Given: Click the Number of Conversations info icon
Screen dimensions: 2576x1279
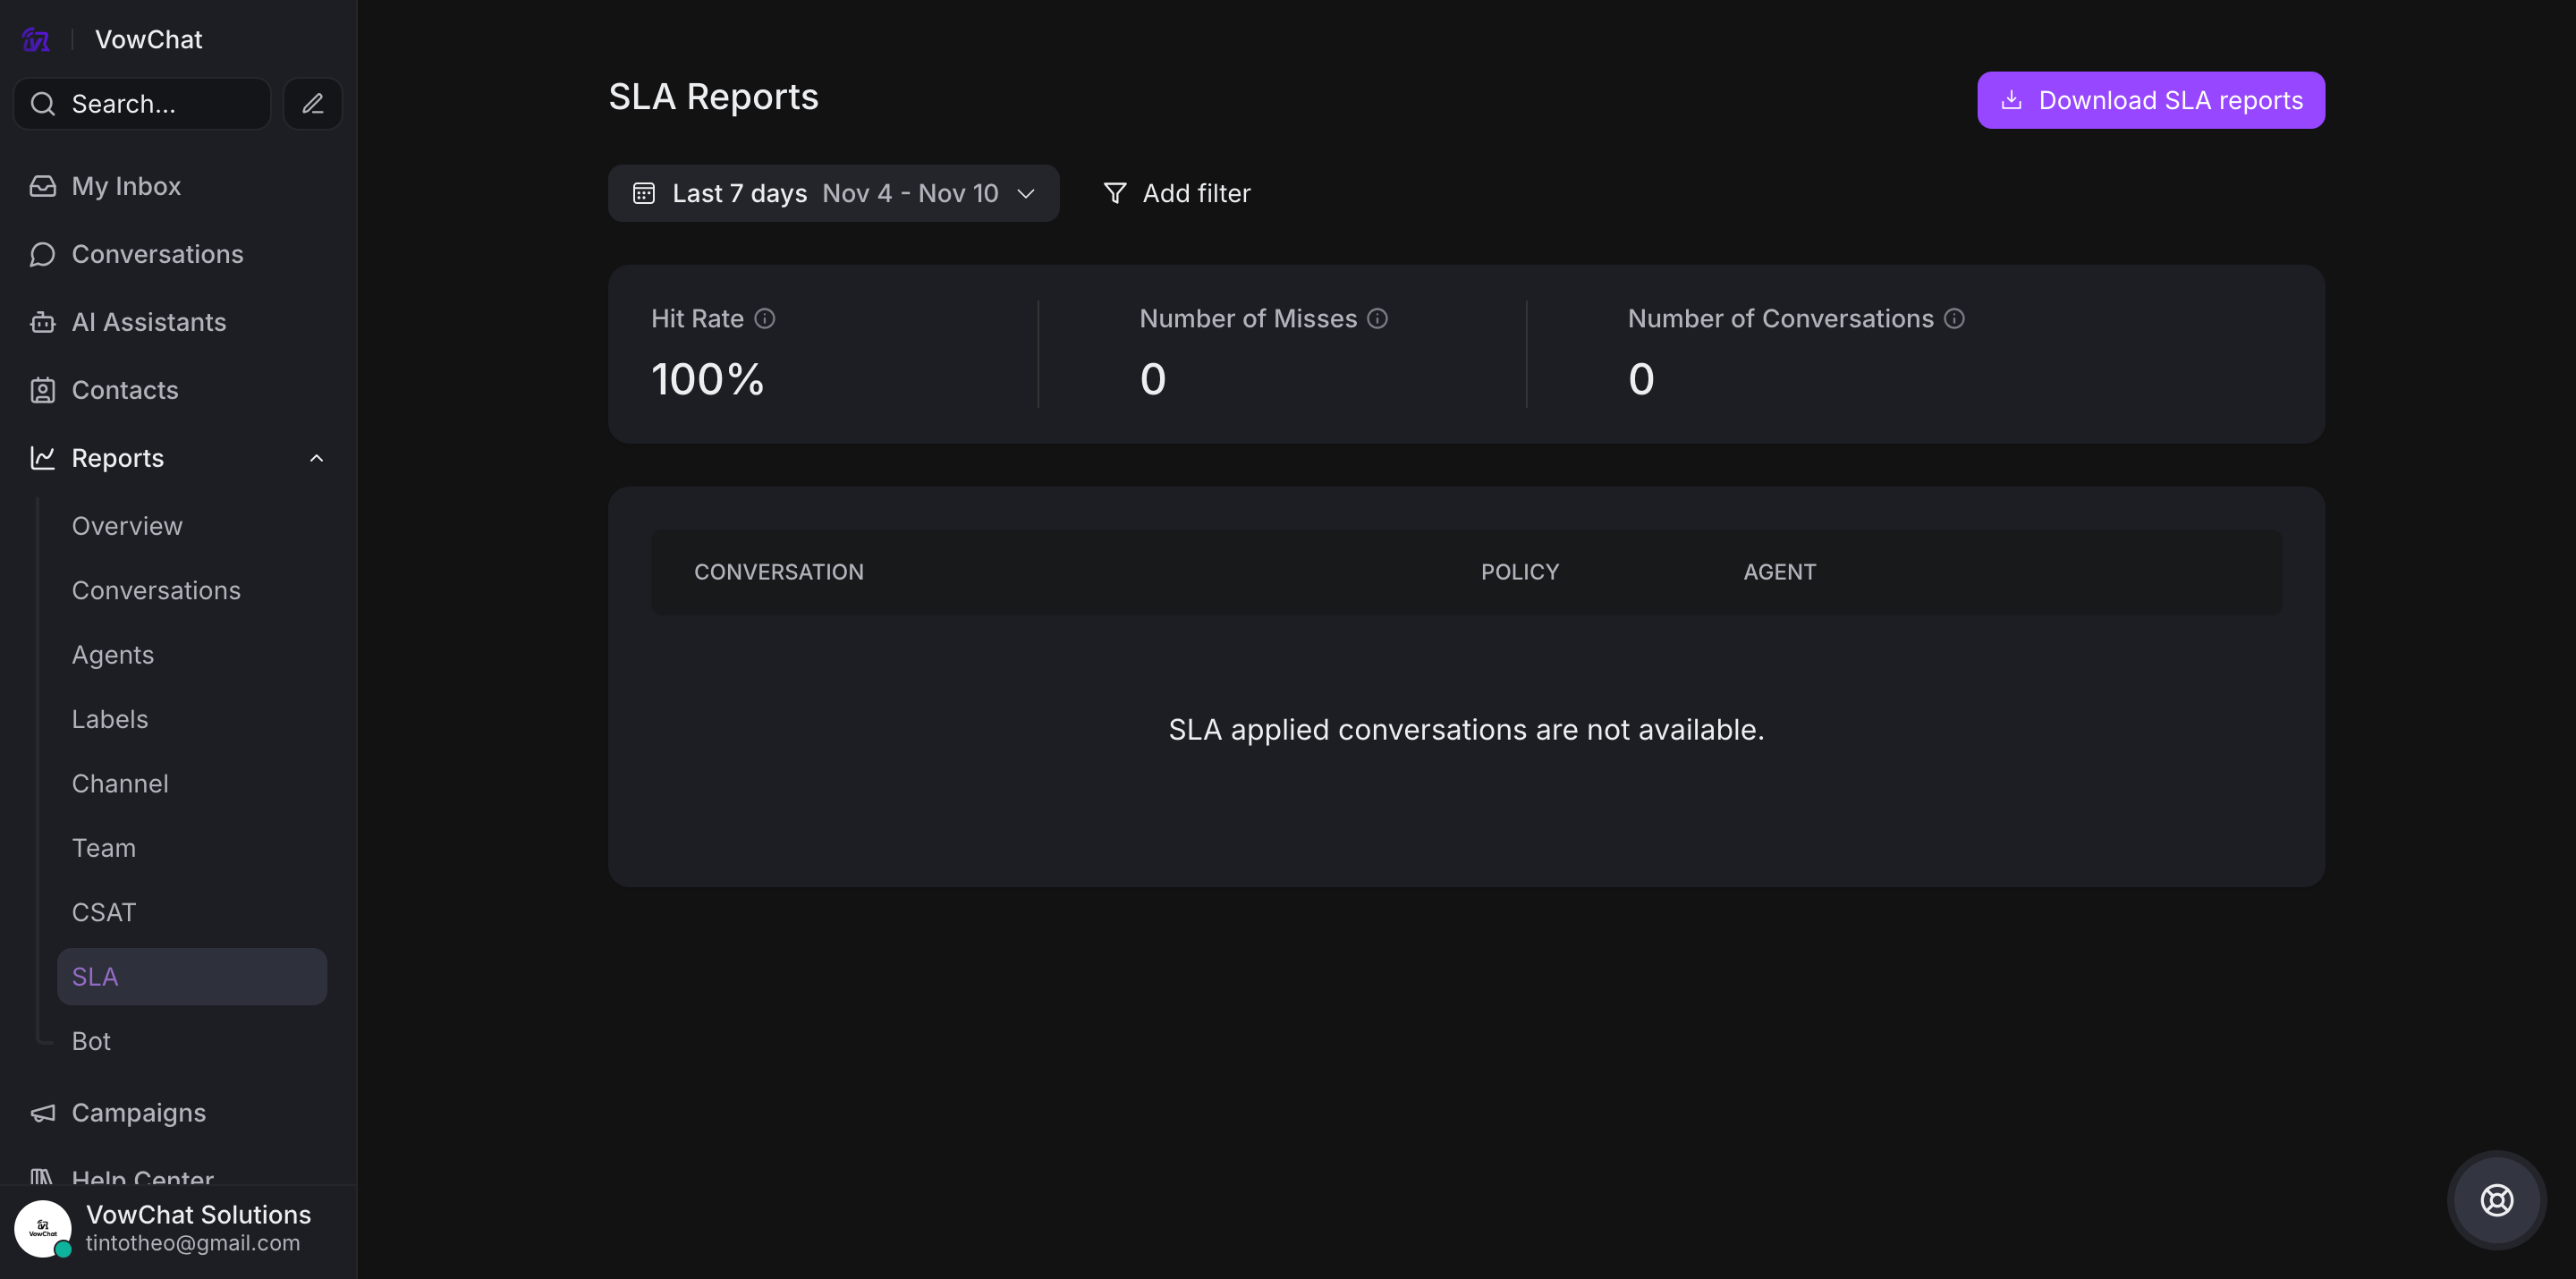Looking at the screenshot, I should pos(1954,319).
